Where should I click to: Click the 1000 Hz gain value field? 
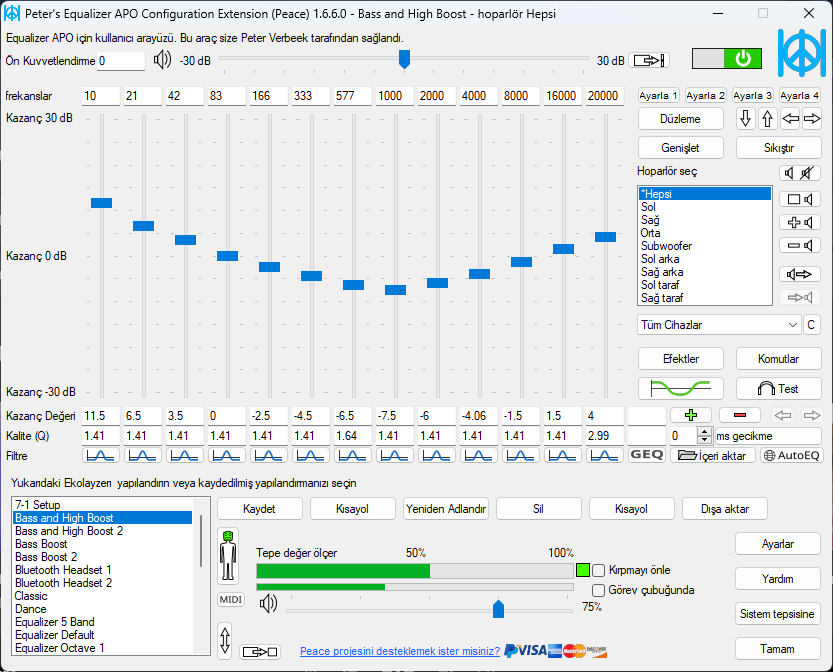pos(395,415)
